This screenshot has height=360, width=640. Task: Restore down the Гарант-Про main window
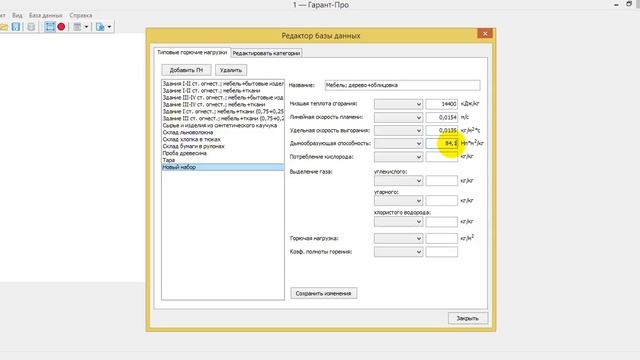pos(629,4)
